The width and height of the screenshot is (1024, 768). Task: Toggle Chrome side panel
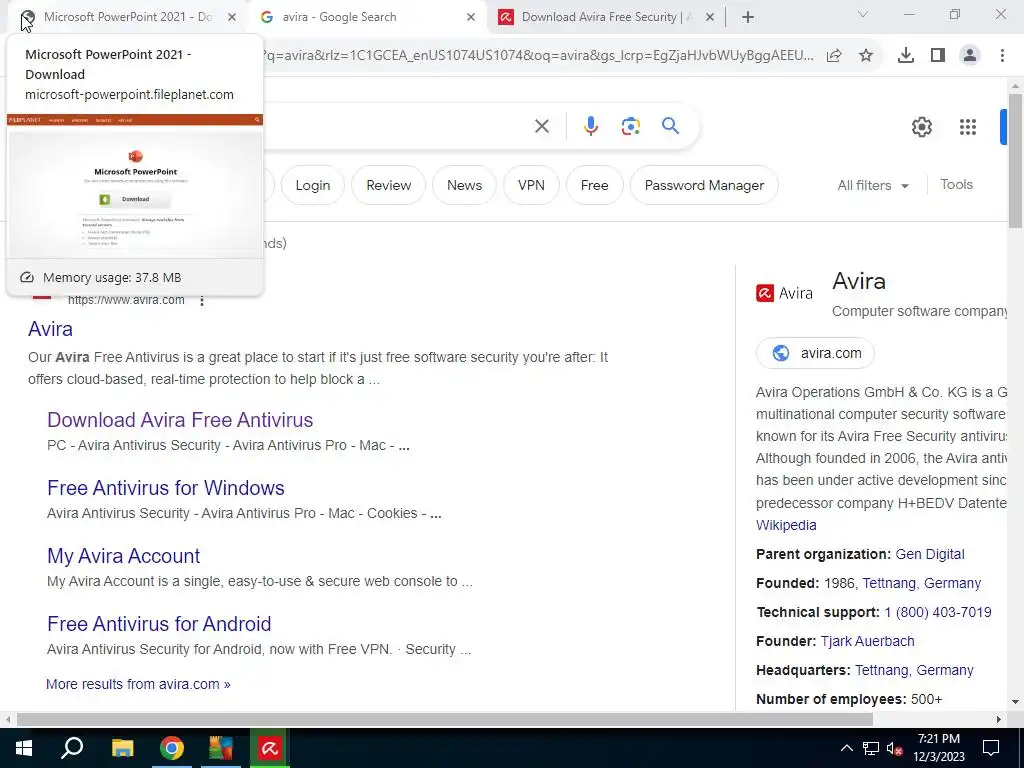(x=937, y=56)
